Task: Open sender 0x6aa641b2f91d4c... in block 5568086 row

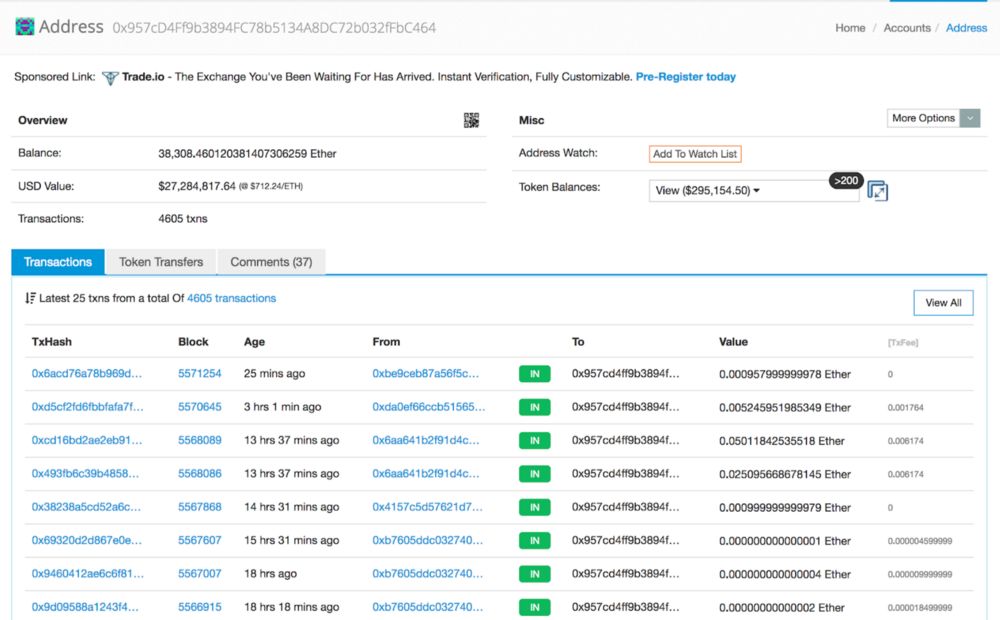Action: (425, 473)
